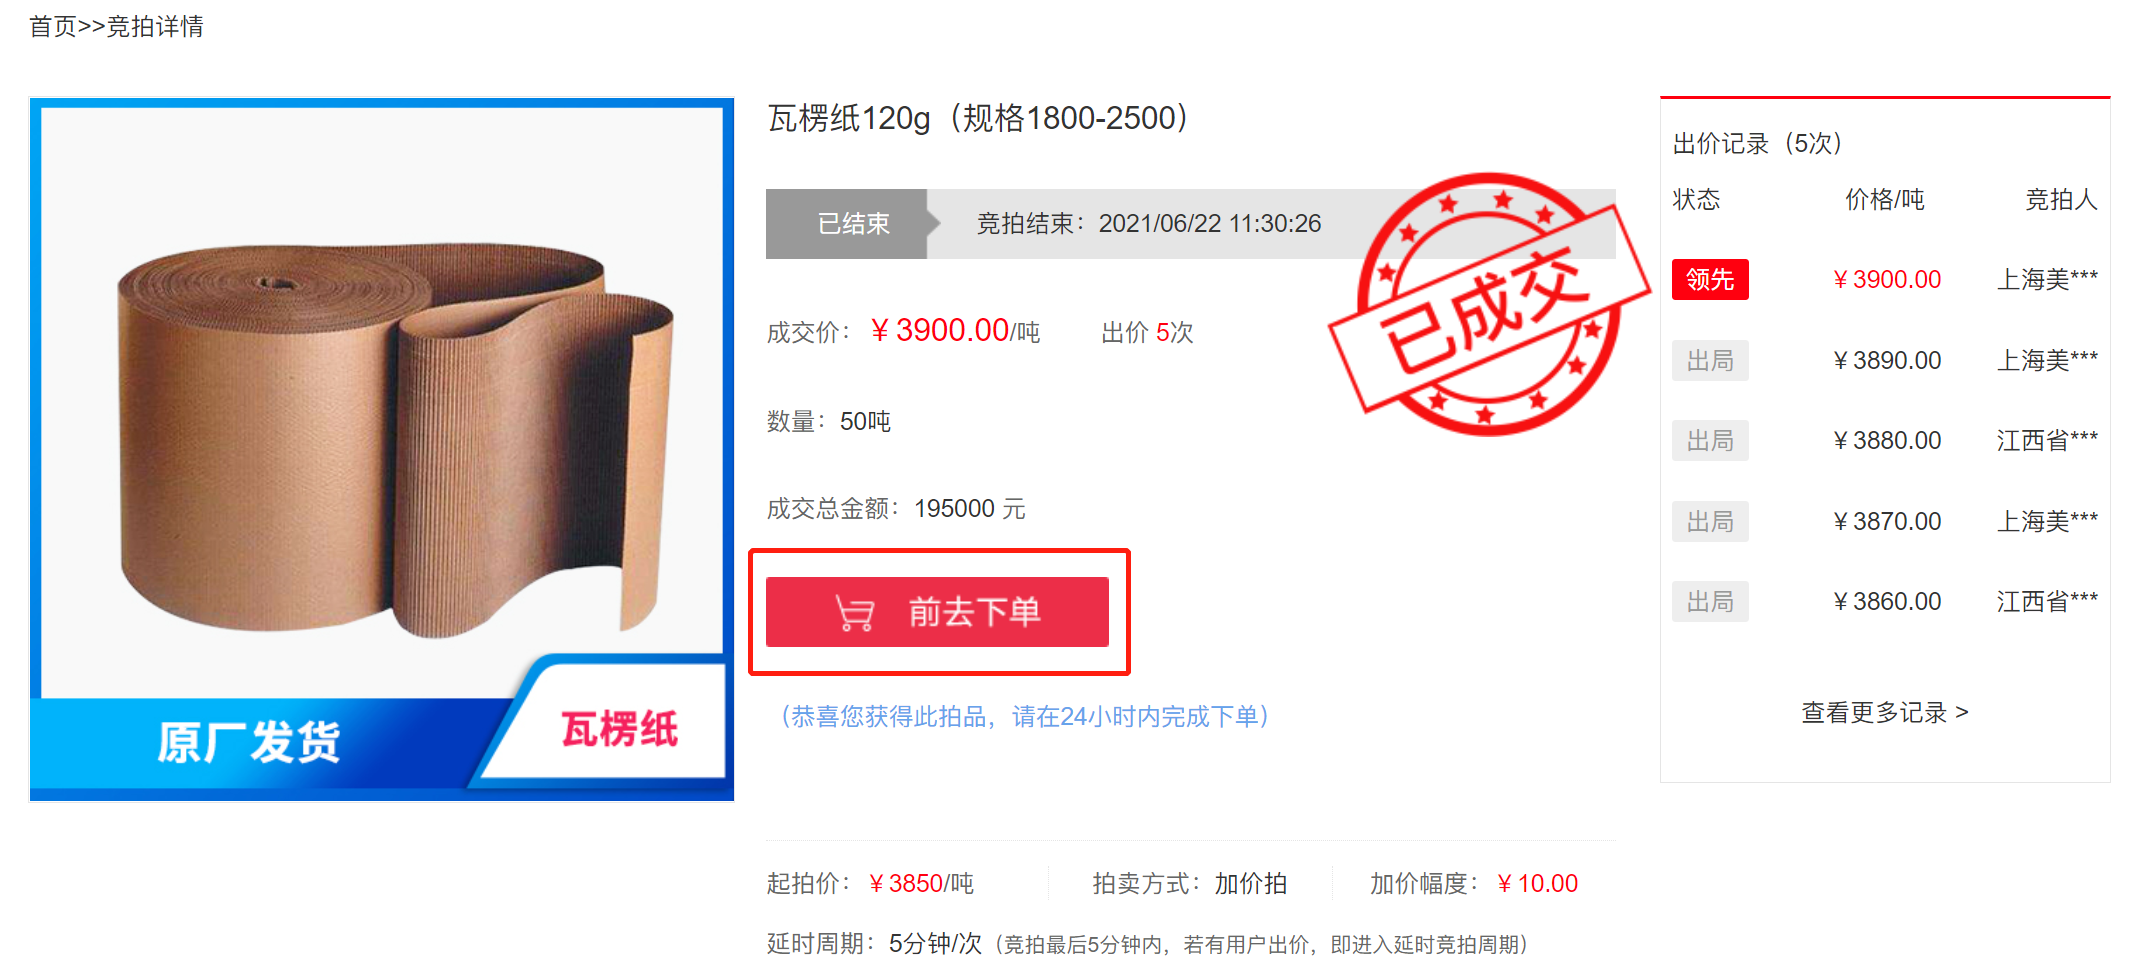Click the 恭喜您获得此拍品 notice text
The image size is (2135, 977).
(1023, 716)
